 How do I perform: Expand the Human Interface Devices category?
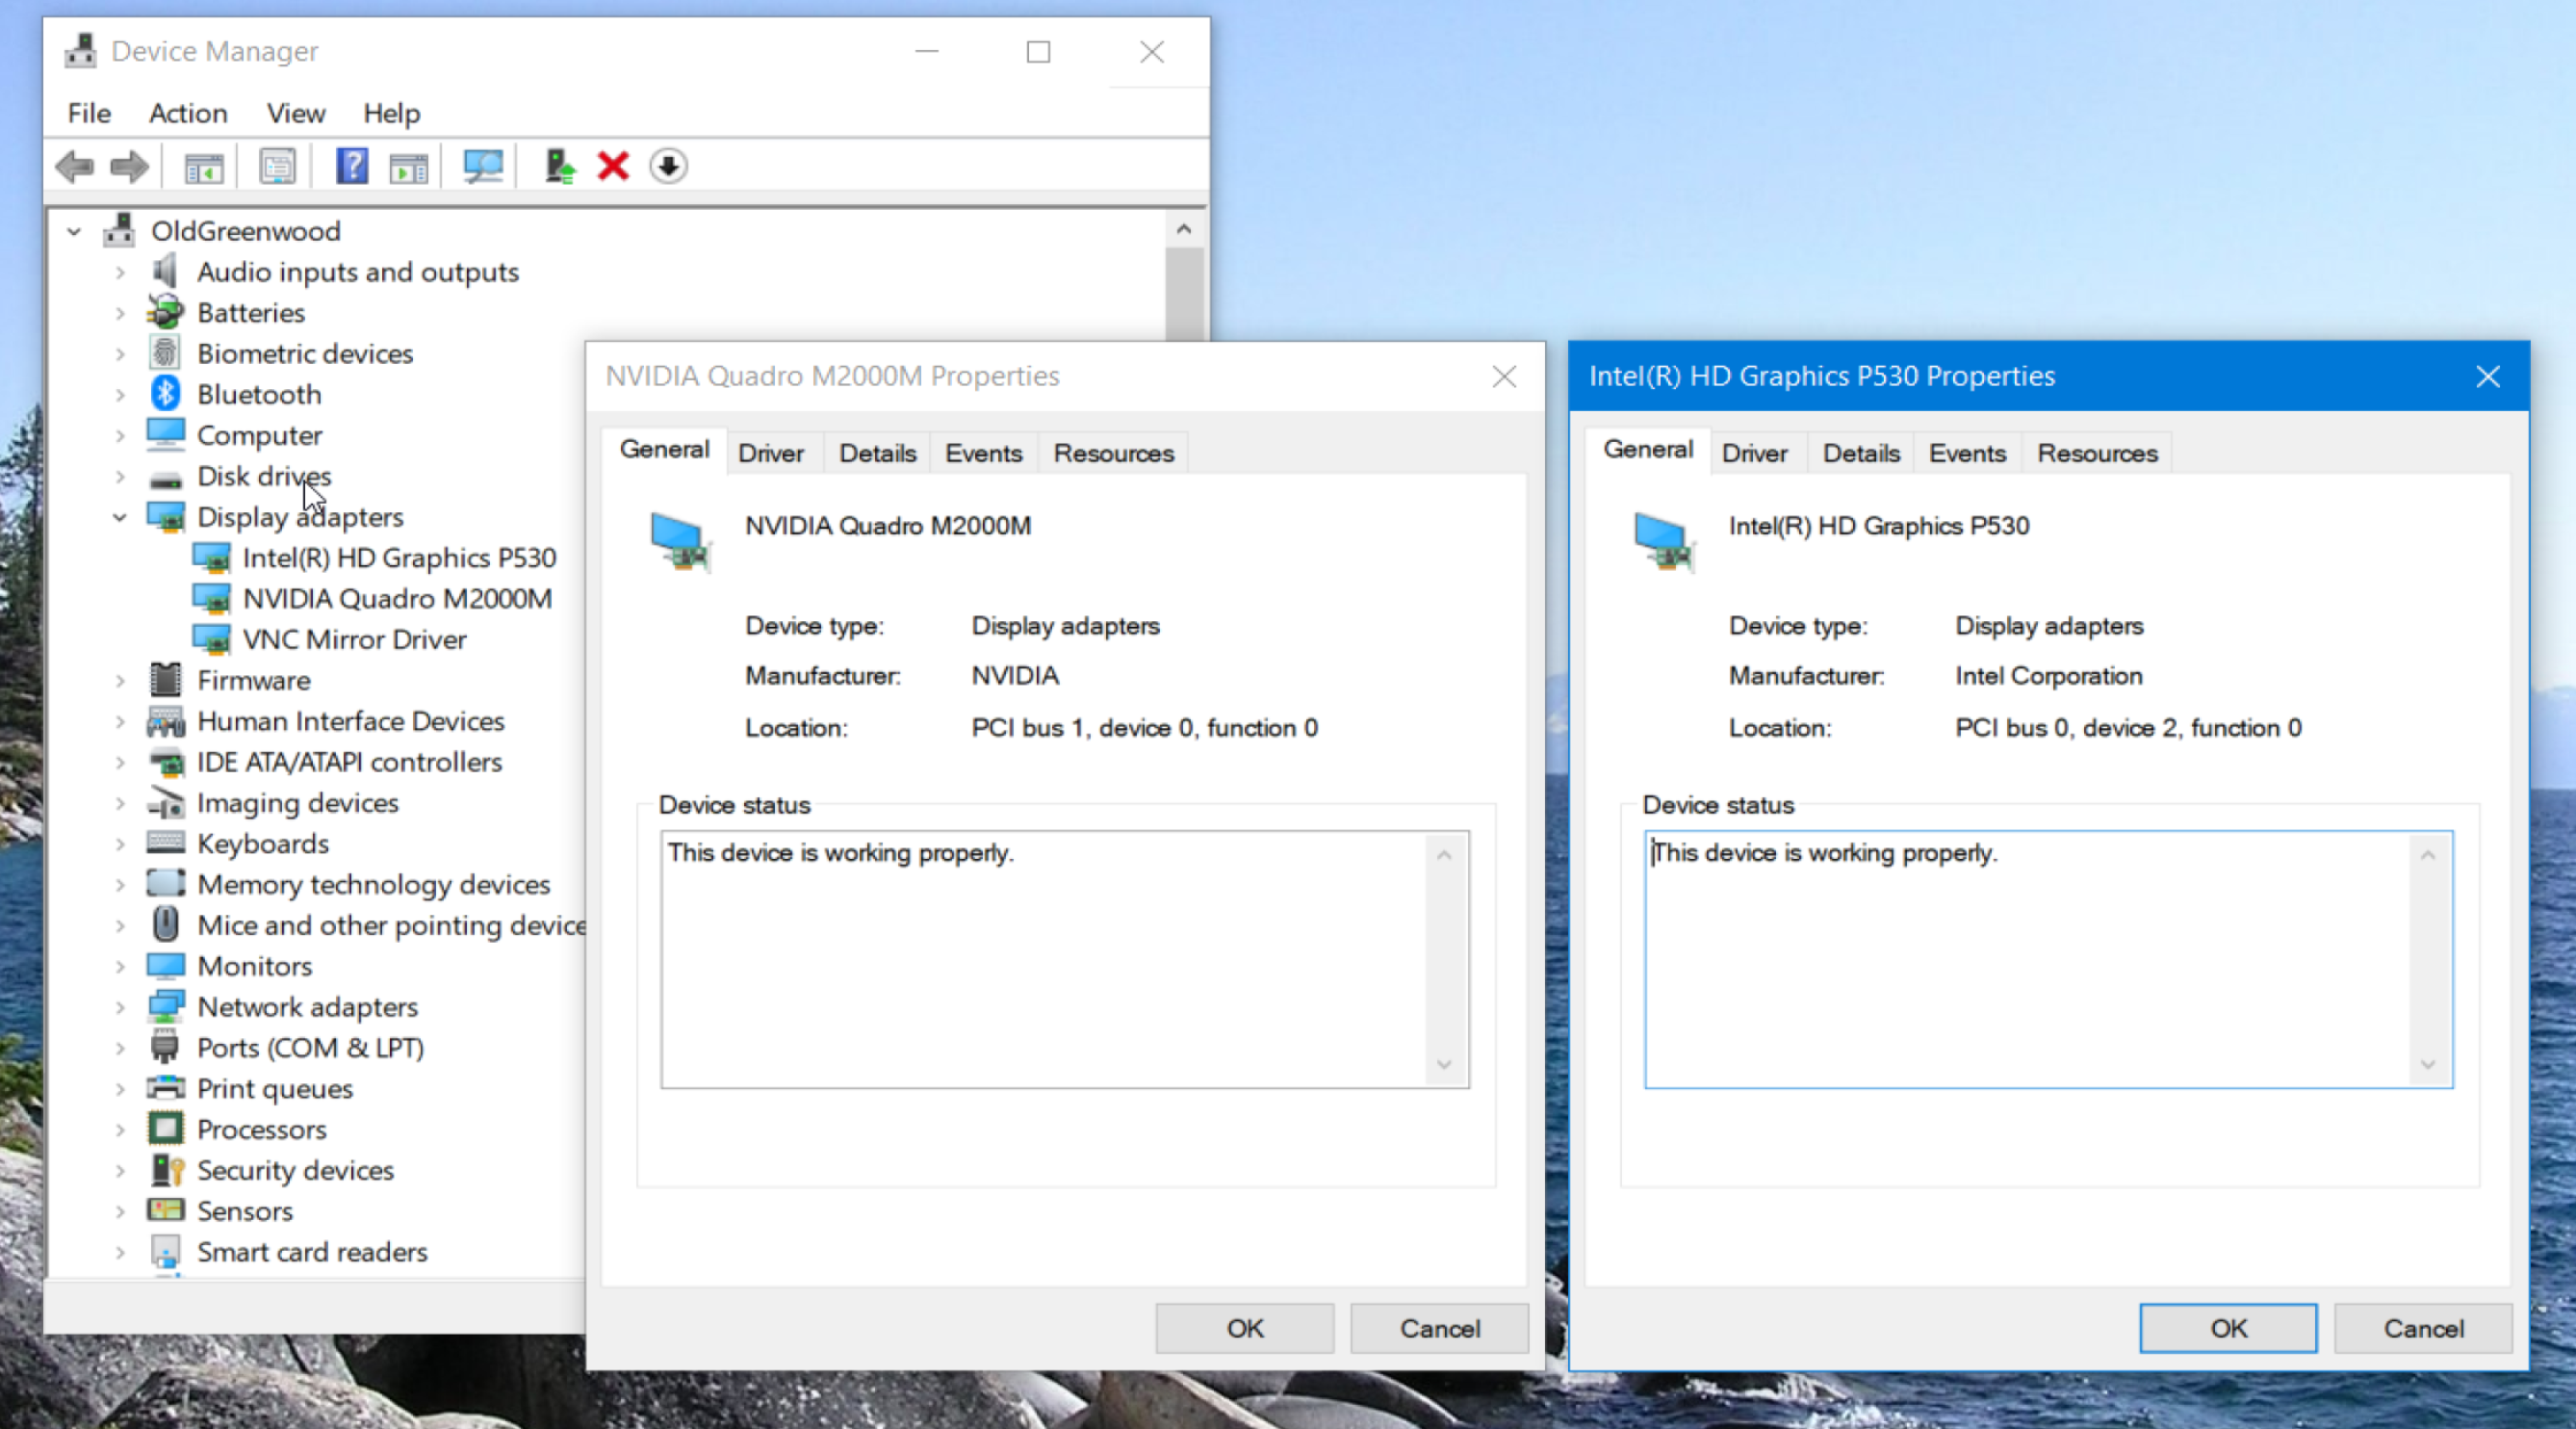coord(120,721)
